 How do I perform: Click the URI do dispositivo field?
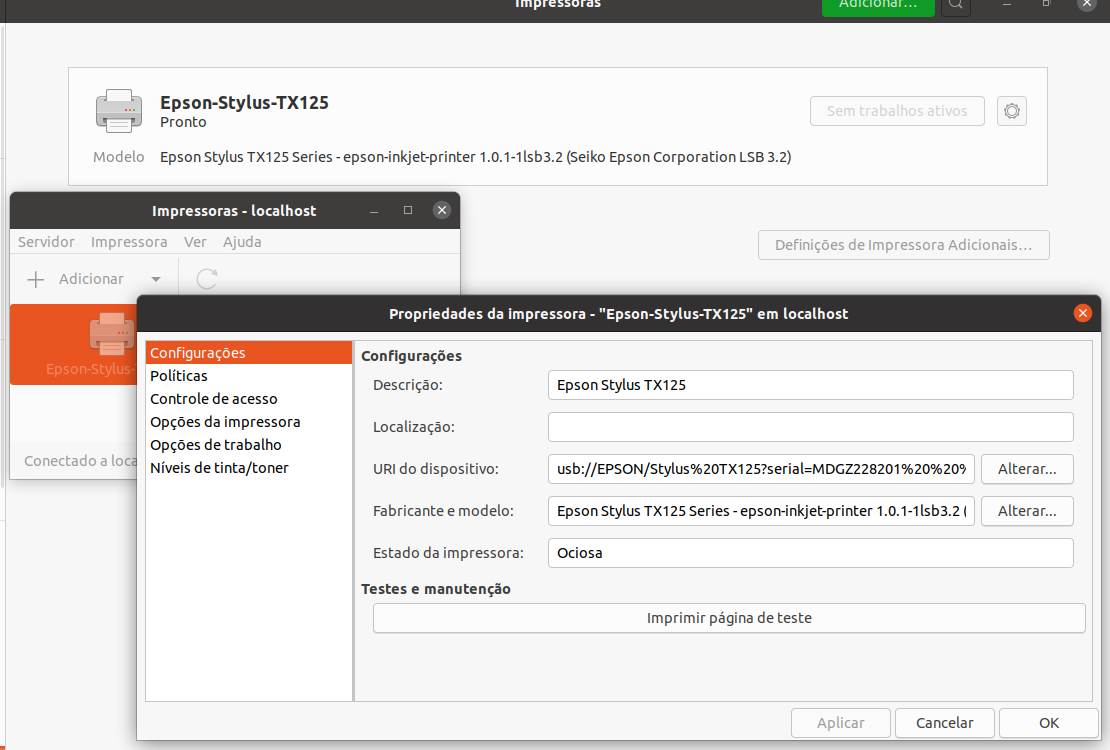pos(761,469)
